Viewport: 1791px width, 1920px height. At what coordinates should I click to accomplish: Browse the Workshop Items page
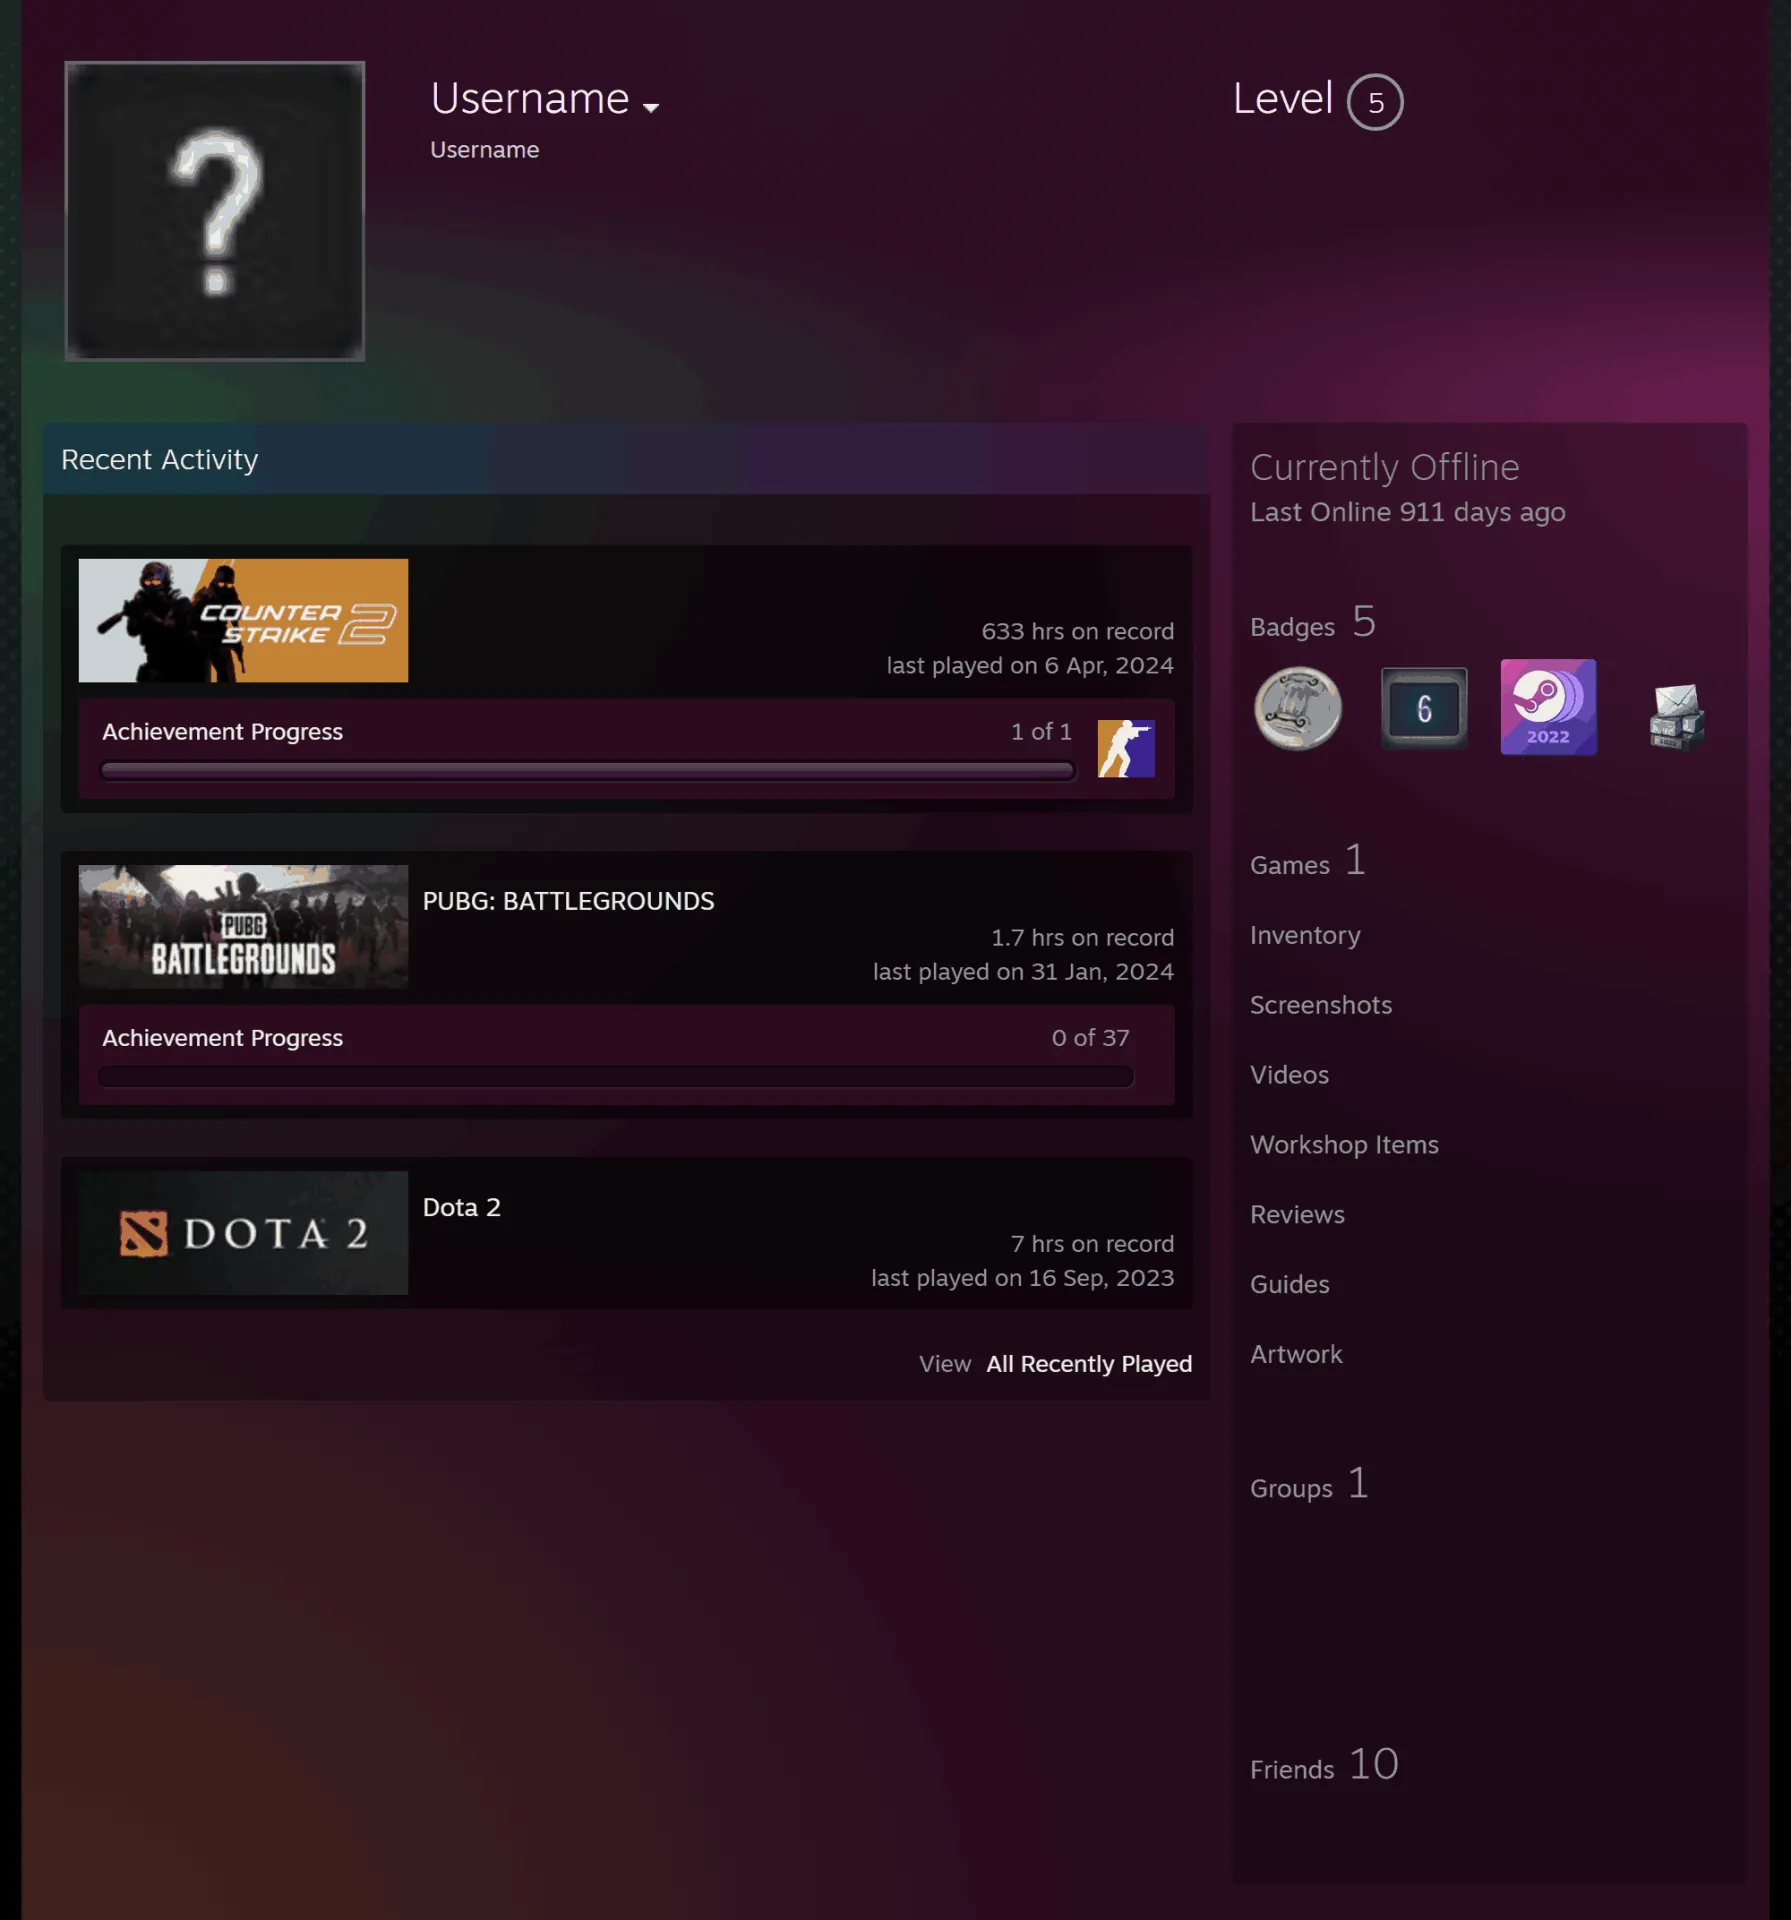1344,1145
